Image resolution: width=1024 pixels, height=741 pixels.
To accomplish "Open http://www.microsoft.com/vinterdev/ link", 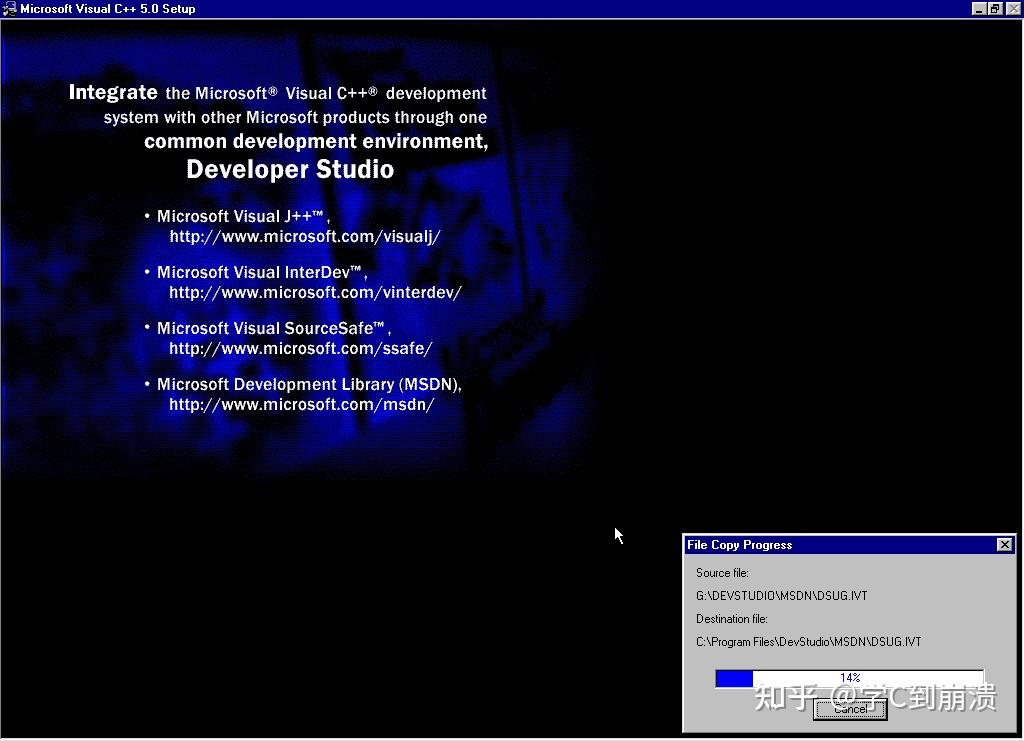I will point(315,292).
